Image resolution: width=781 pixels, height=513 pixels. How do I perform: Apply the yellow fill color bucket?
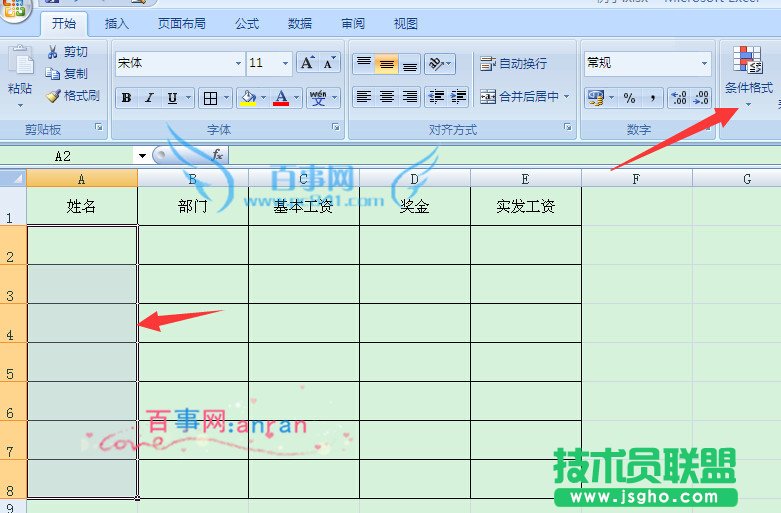(248, 98)
